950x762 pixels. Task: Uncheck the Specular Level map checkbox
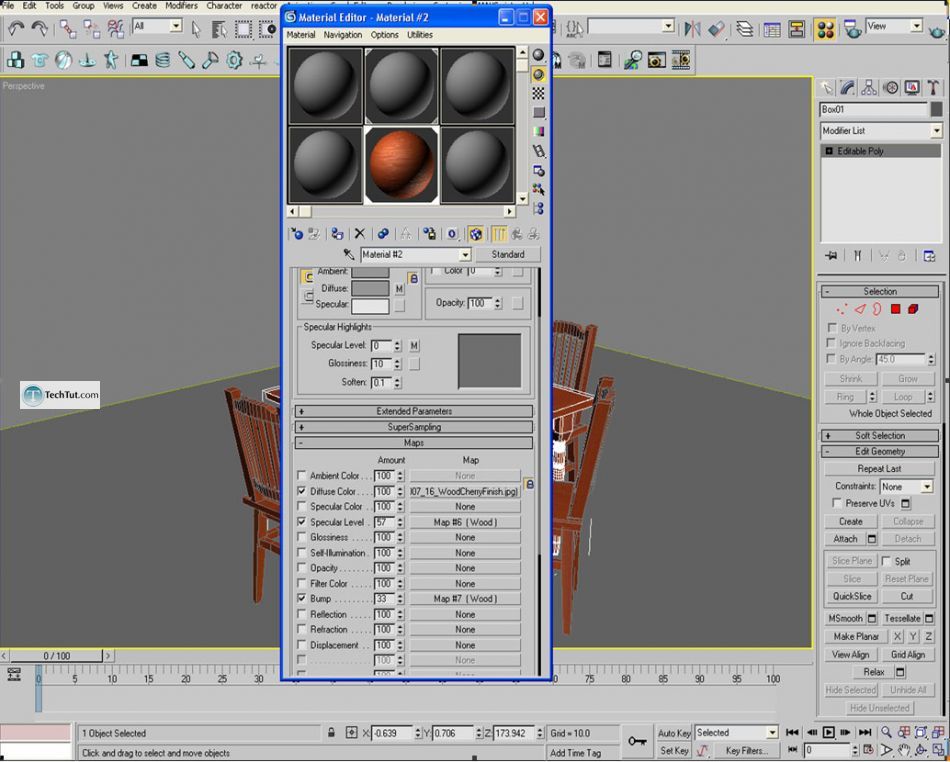(x=302, y=522)
